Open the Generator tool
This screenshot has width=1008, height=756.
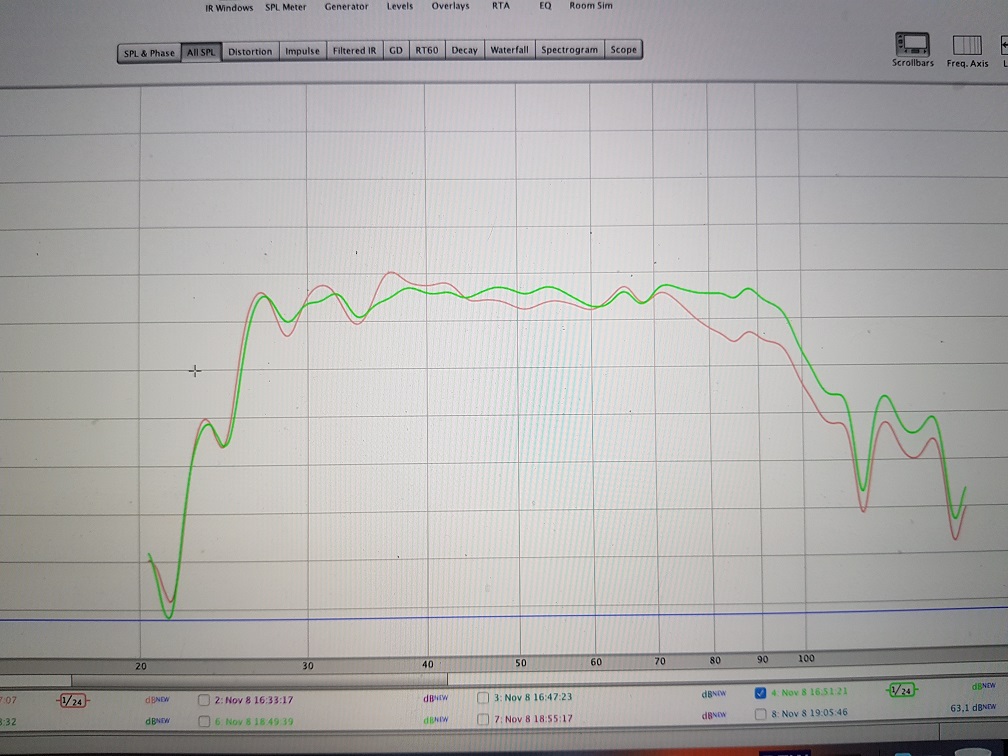346,7
